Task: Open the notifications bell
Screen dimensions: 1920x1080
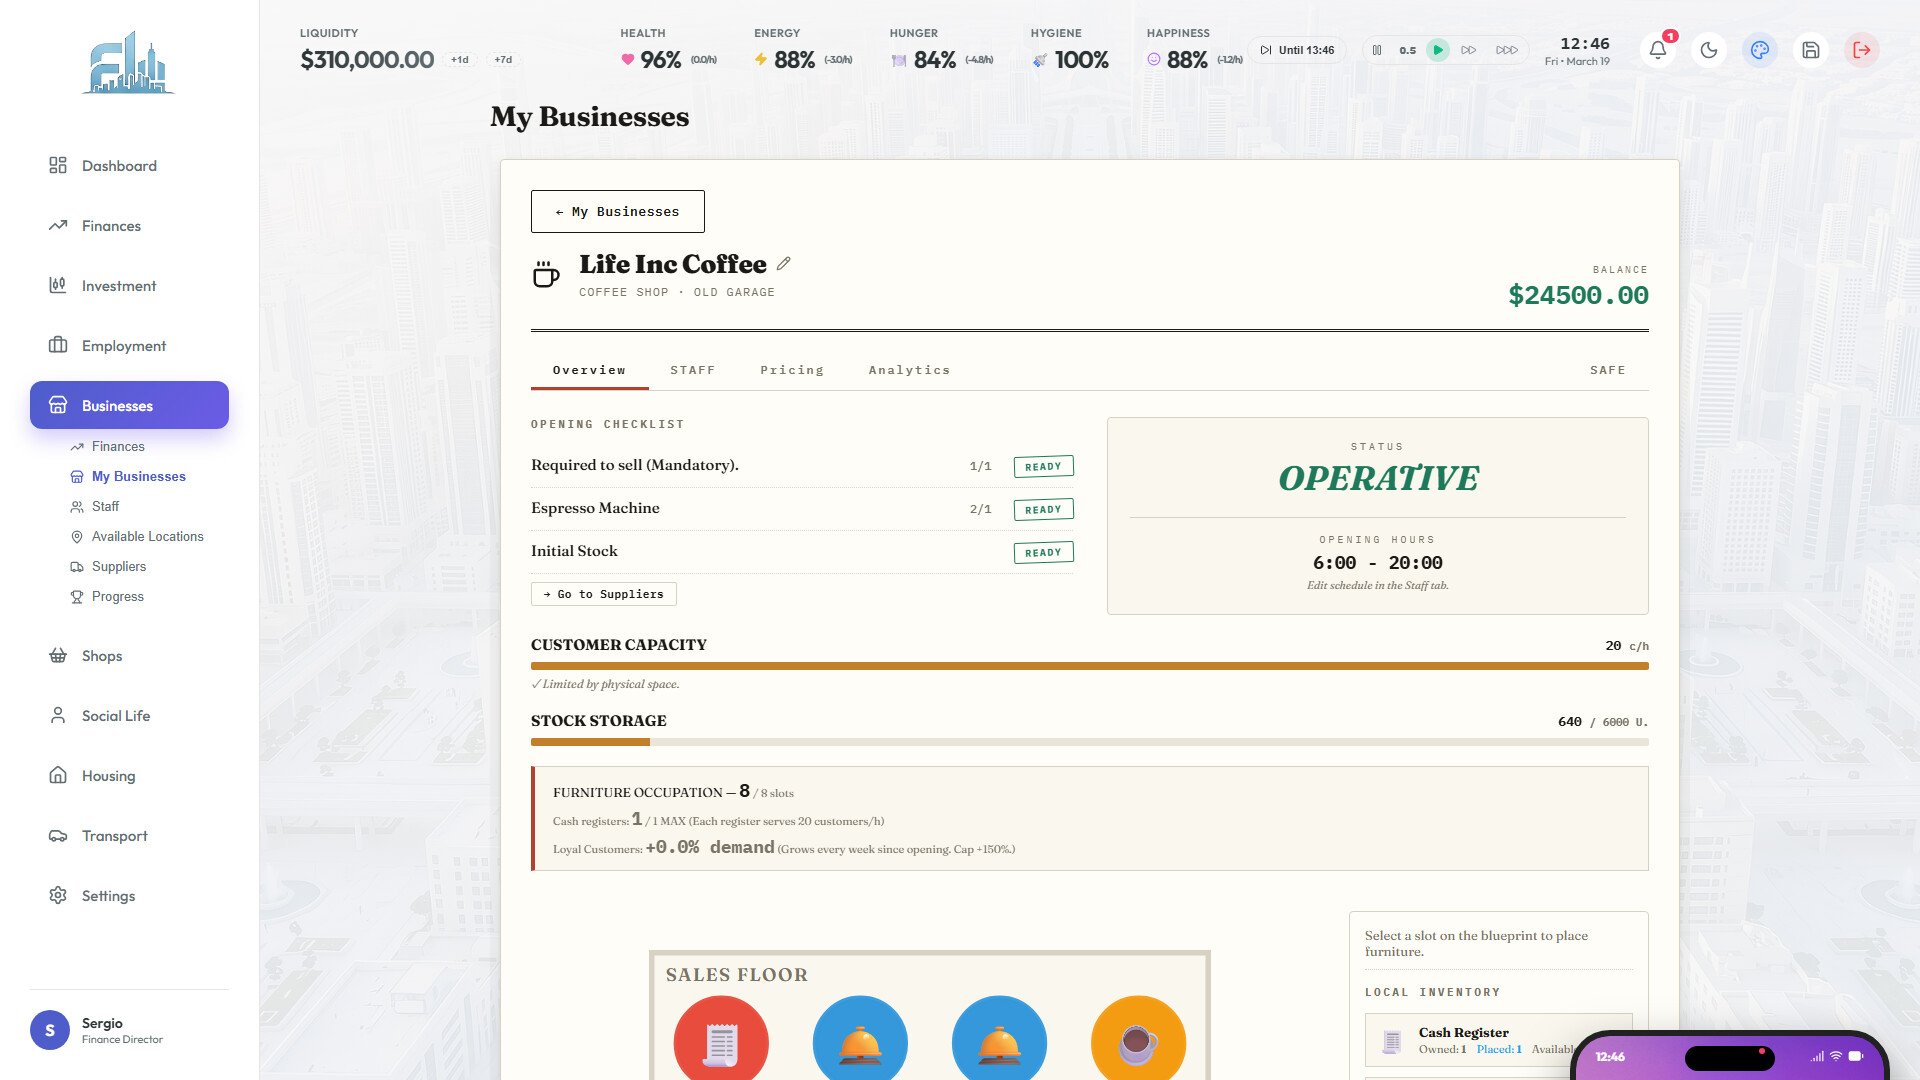Action: coord(1658,50)
